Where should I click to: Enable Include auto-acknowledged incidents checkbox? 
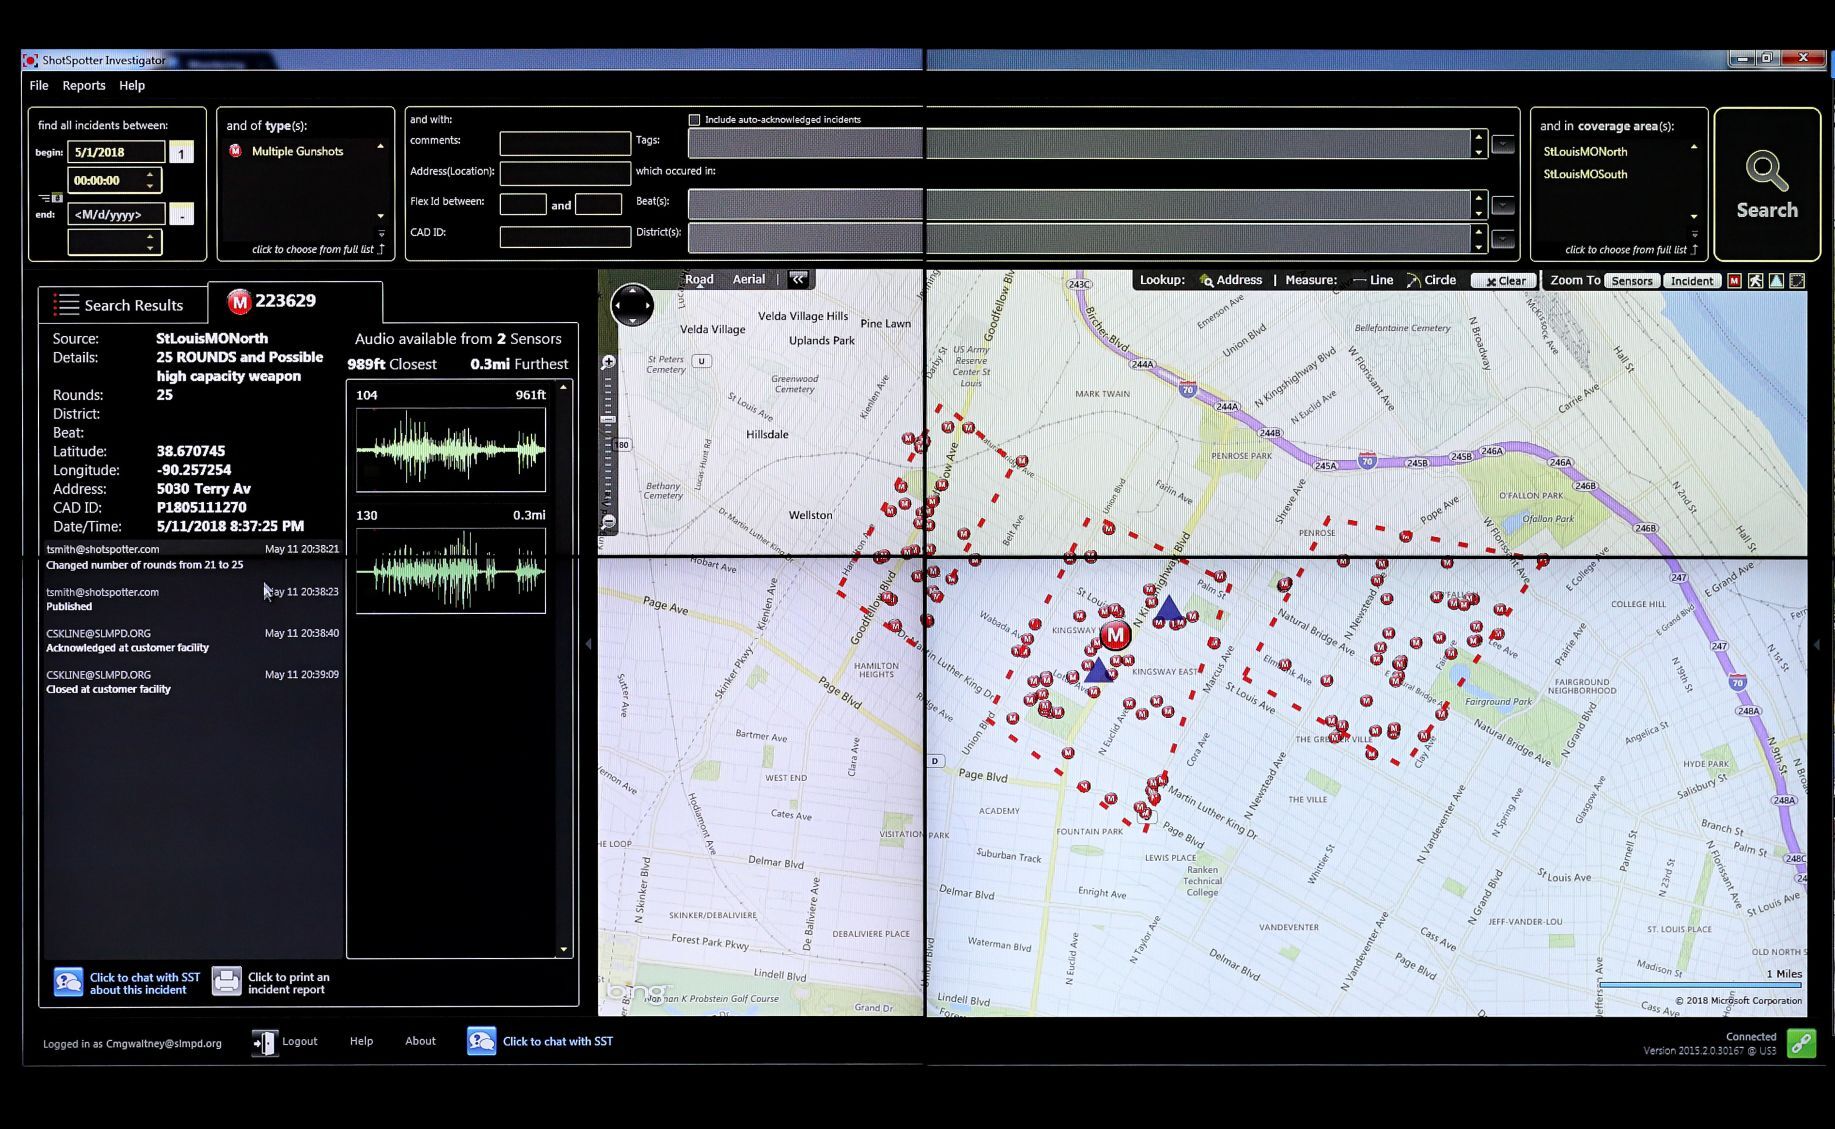694,120
